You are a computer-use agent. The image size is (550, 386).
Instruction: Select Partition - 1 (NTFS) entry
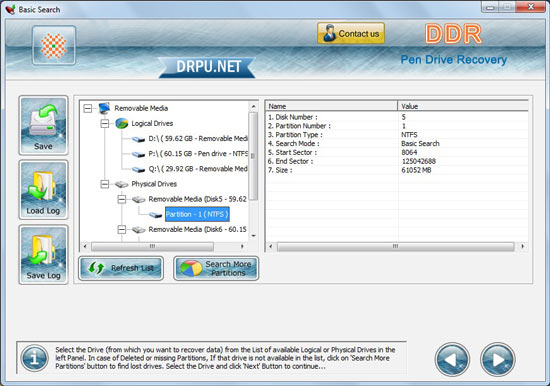pos(197,214)
